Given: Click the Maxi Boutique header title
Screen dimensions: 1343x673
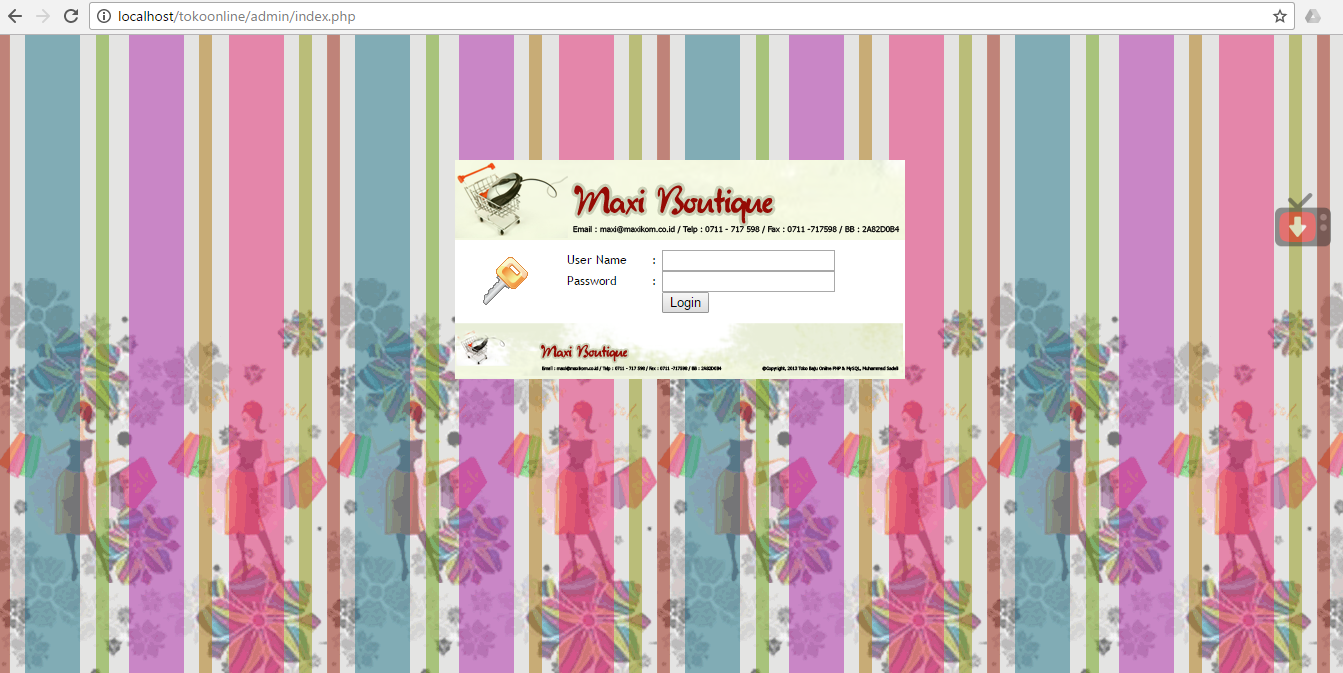Looking at the screenshot, I should tap(672, 200).
